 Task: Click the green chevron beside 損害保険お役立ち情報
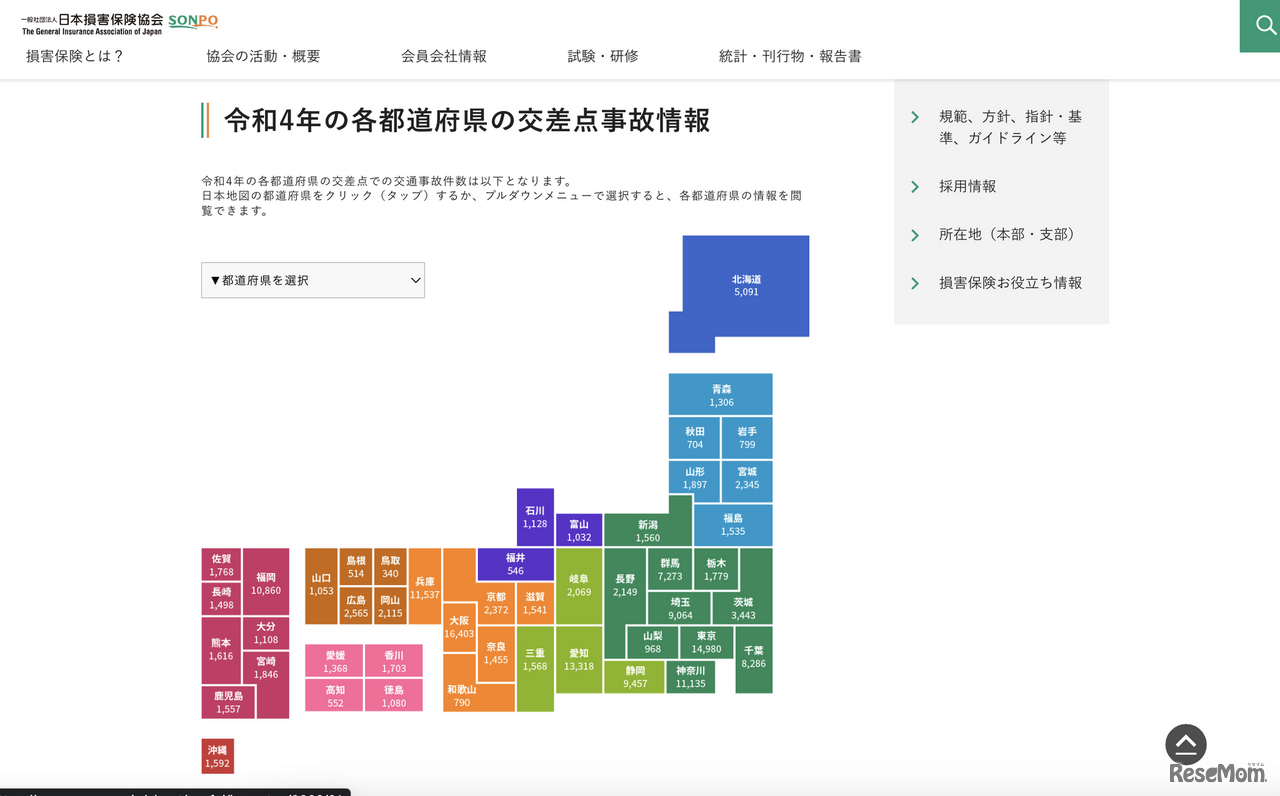913,283
